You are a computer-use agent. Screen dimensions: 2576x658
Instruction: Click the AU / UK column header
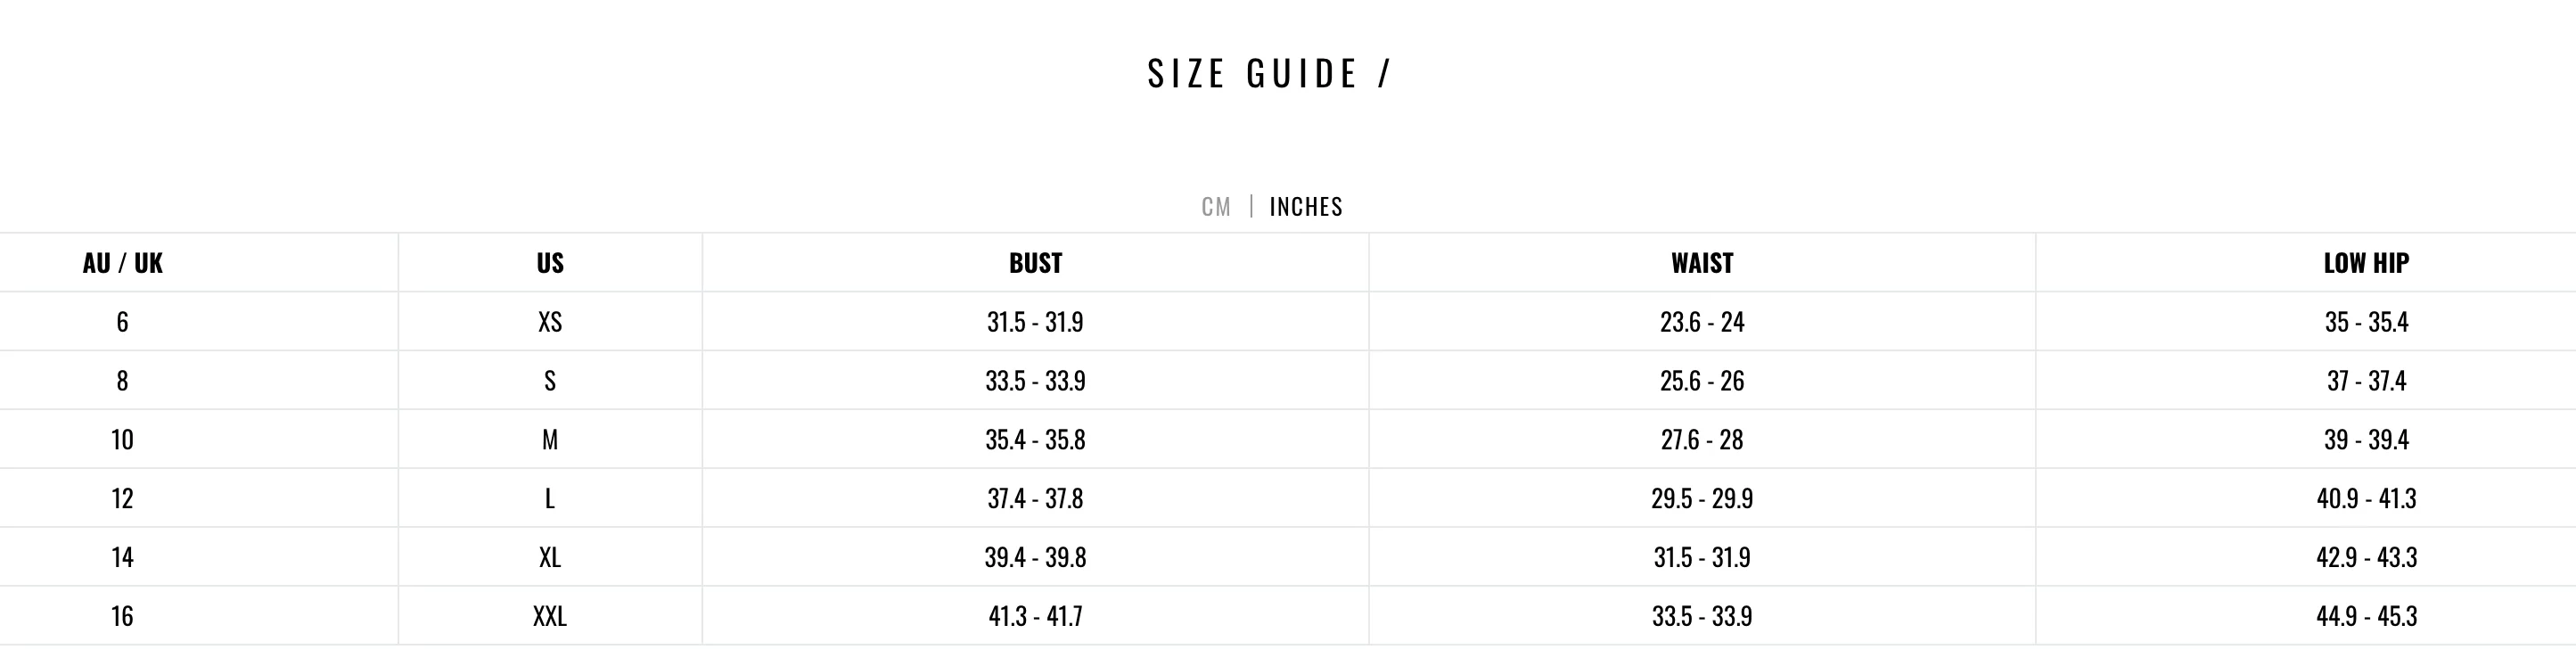pyautogui.click(x=122, y=263)
